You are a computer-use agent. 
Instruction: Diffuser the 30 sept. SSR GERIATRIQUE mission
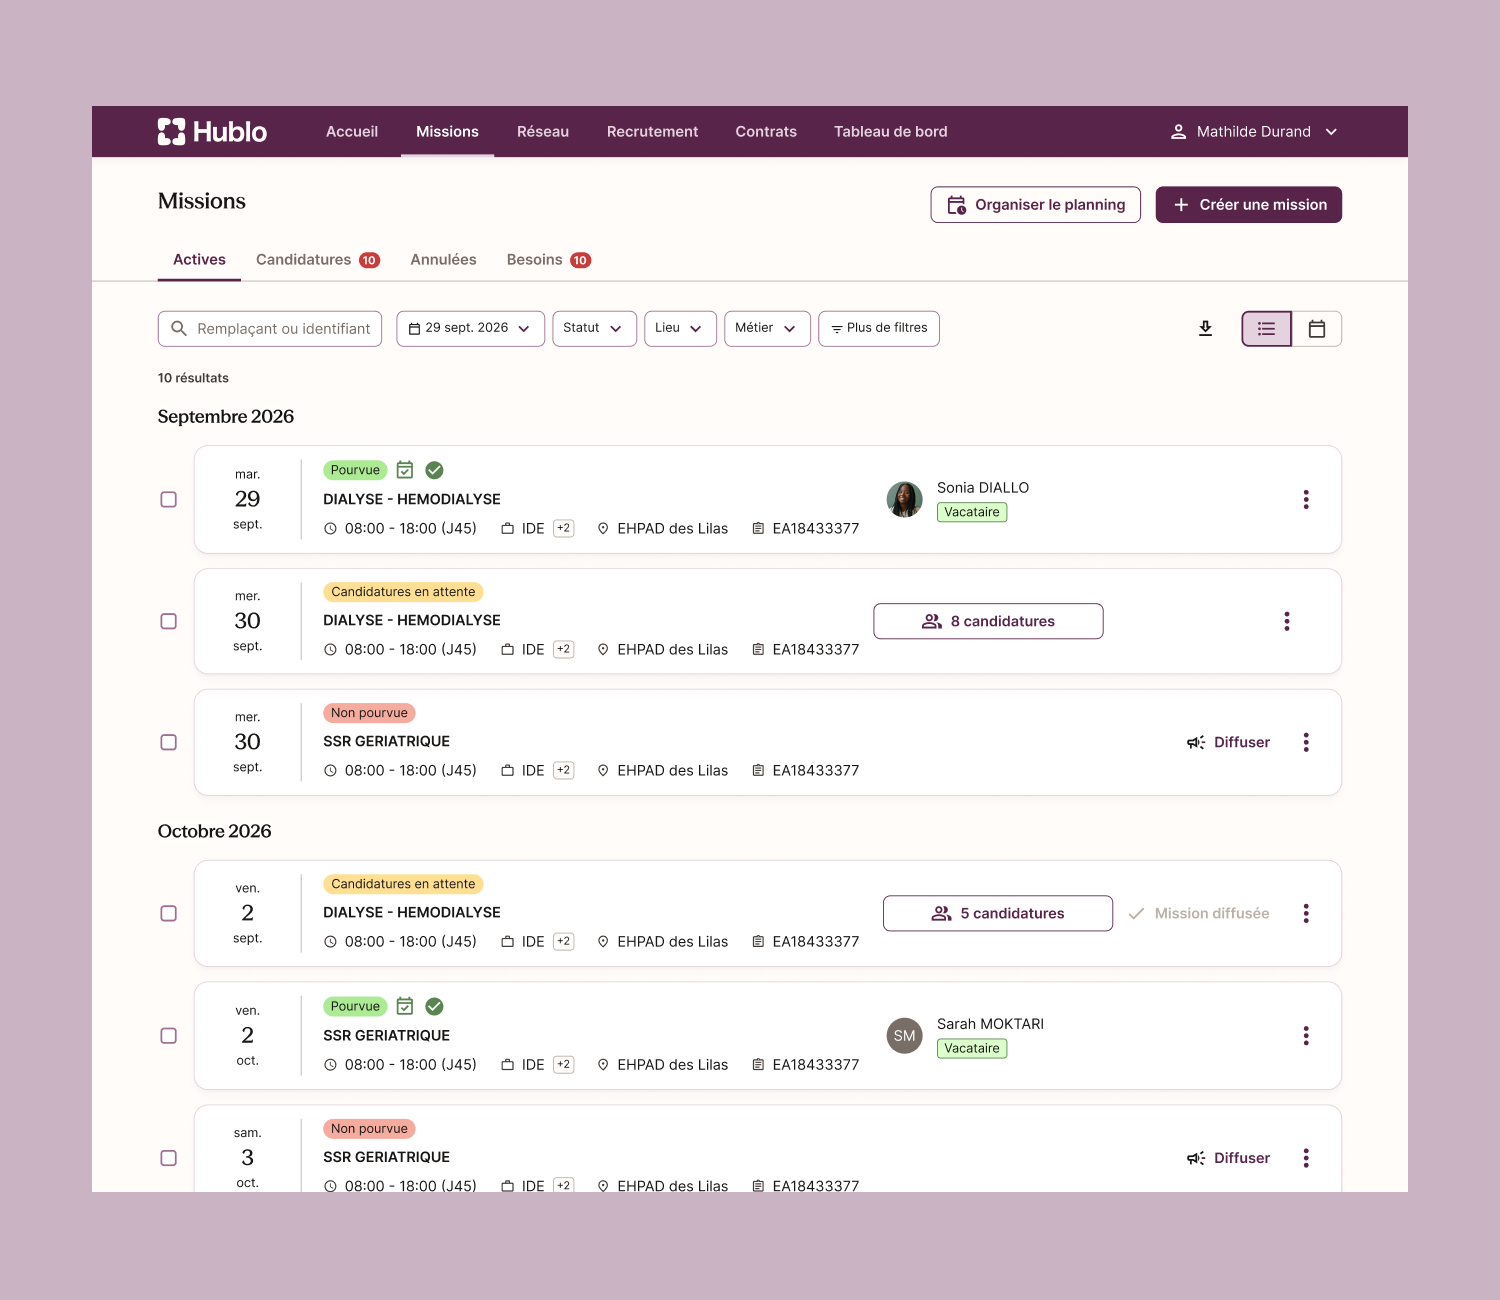1228,742
